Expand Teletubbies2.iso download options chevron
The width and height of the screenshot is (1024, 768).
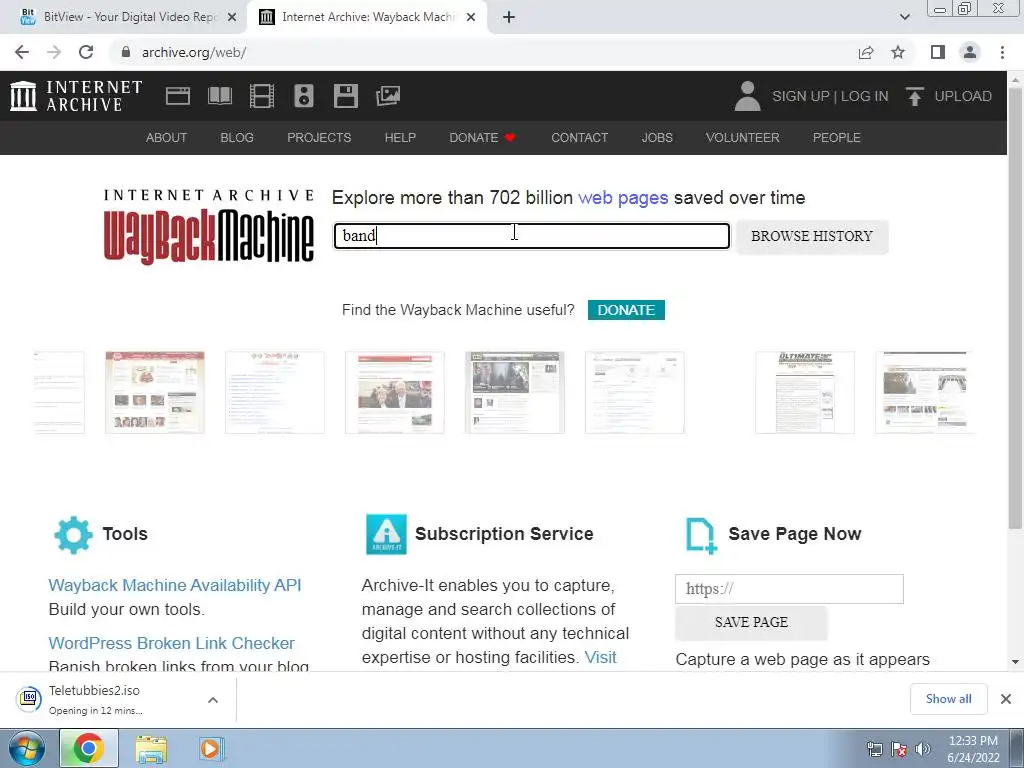click(x=213, y=700)
